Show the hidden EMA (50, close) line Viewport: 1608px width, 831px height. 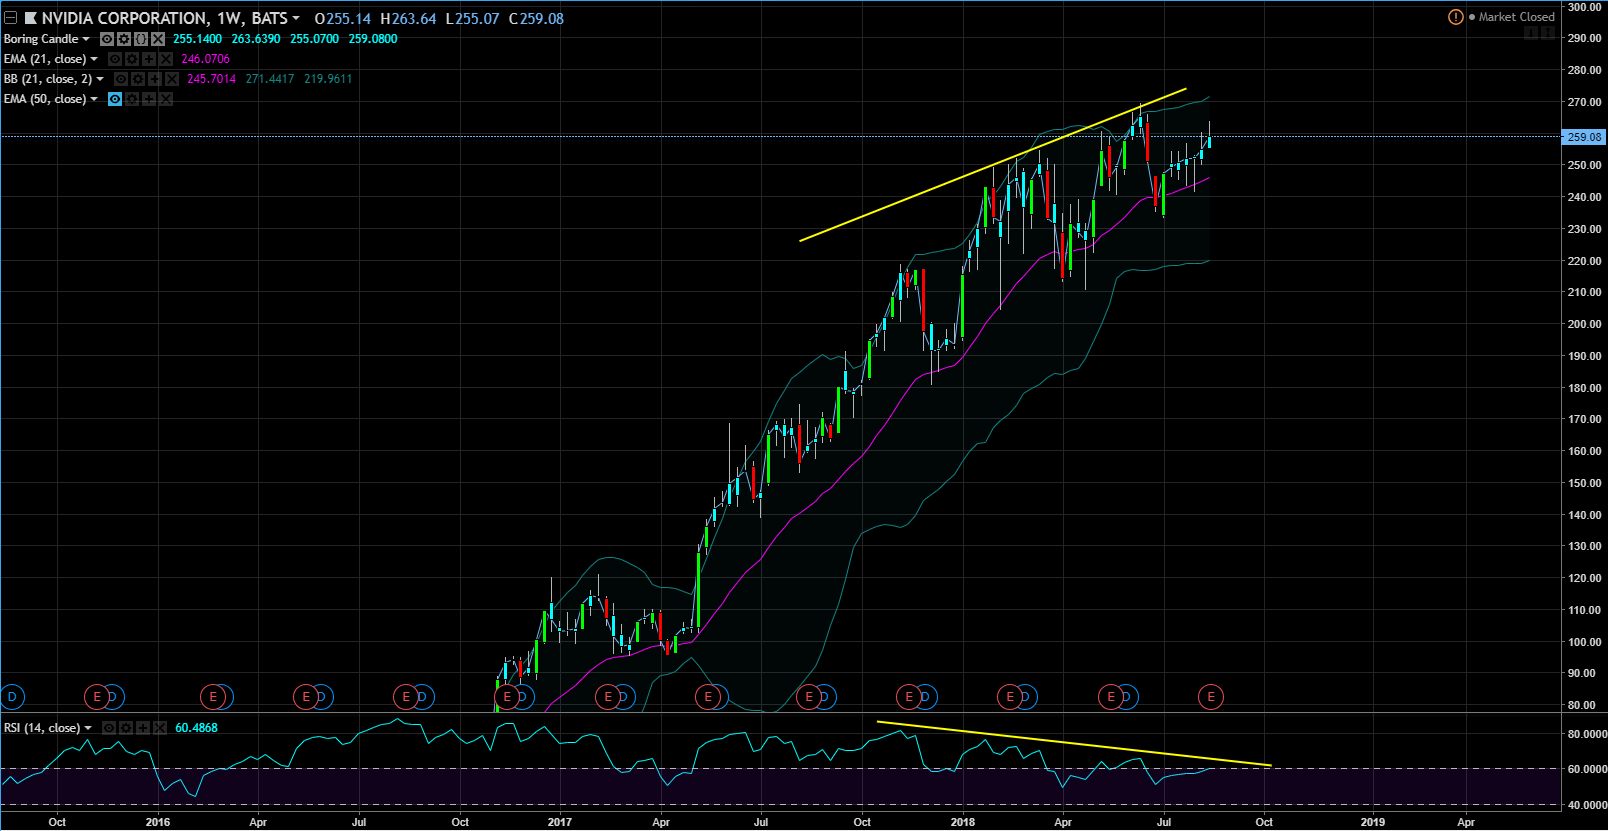pos(115,99)
